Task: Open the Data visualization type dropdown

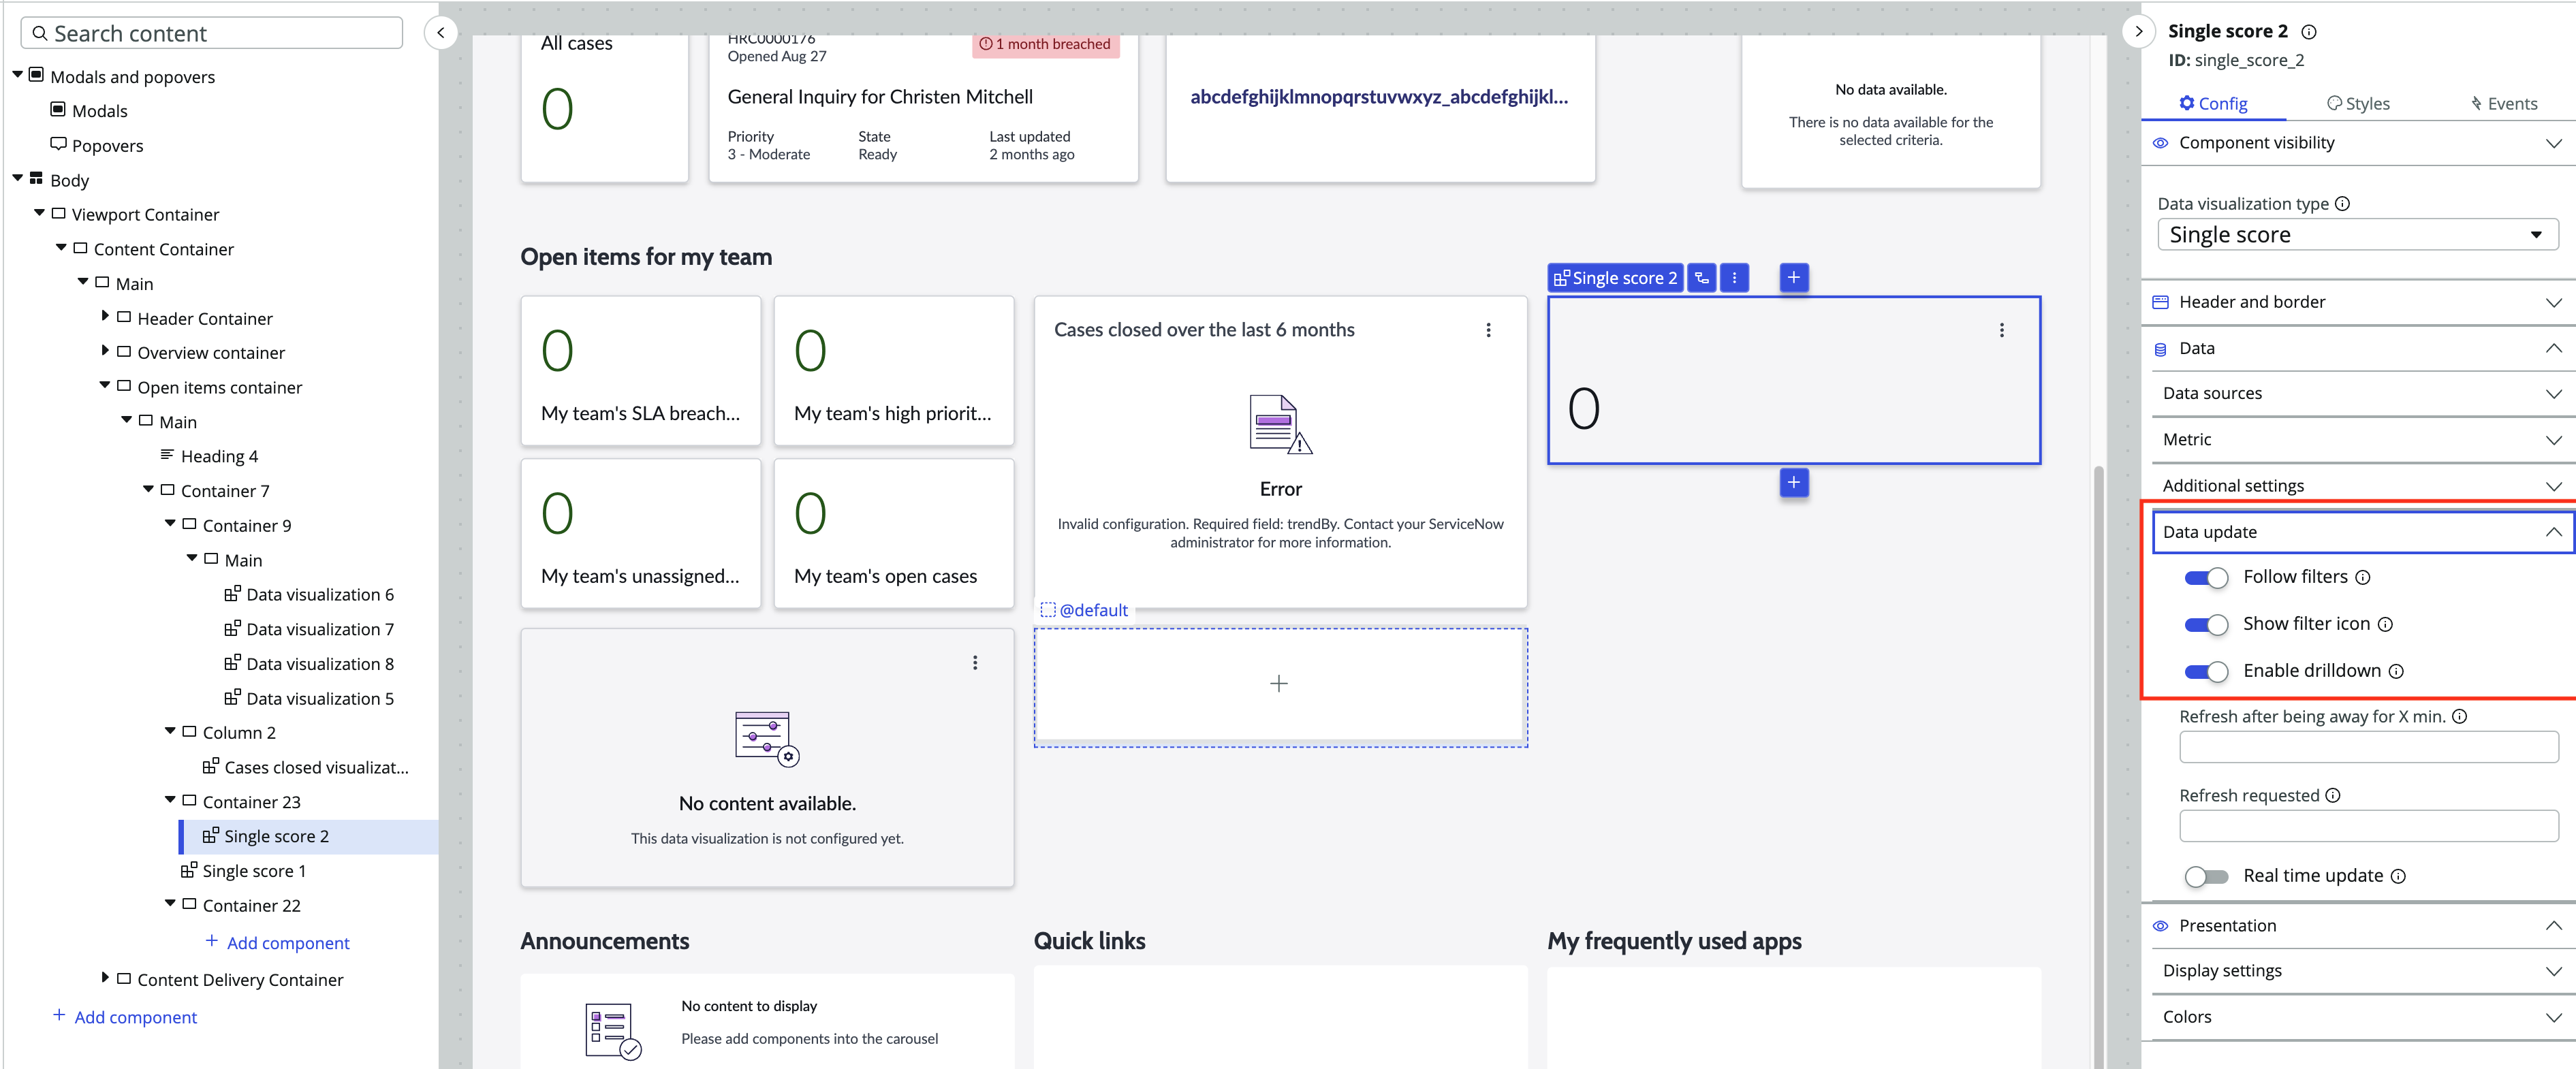Action: [x=2357, y=235]
